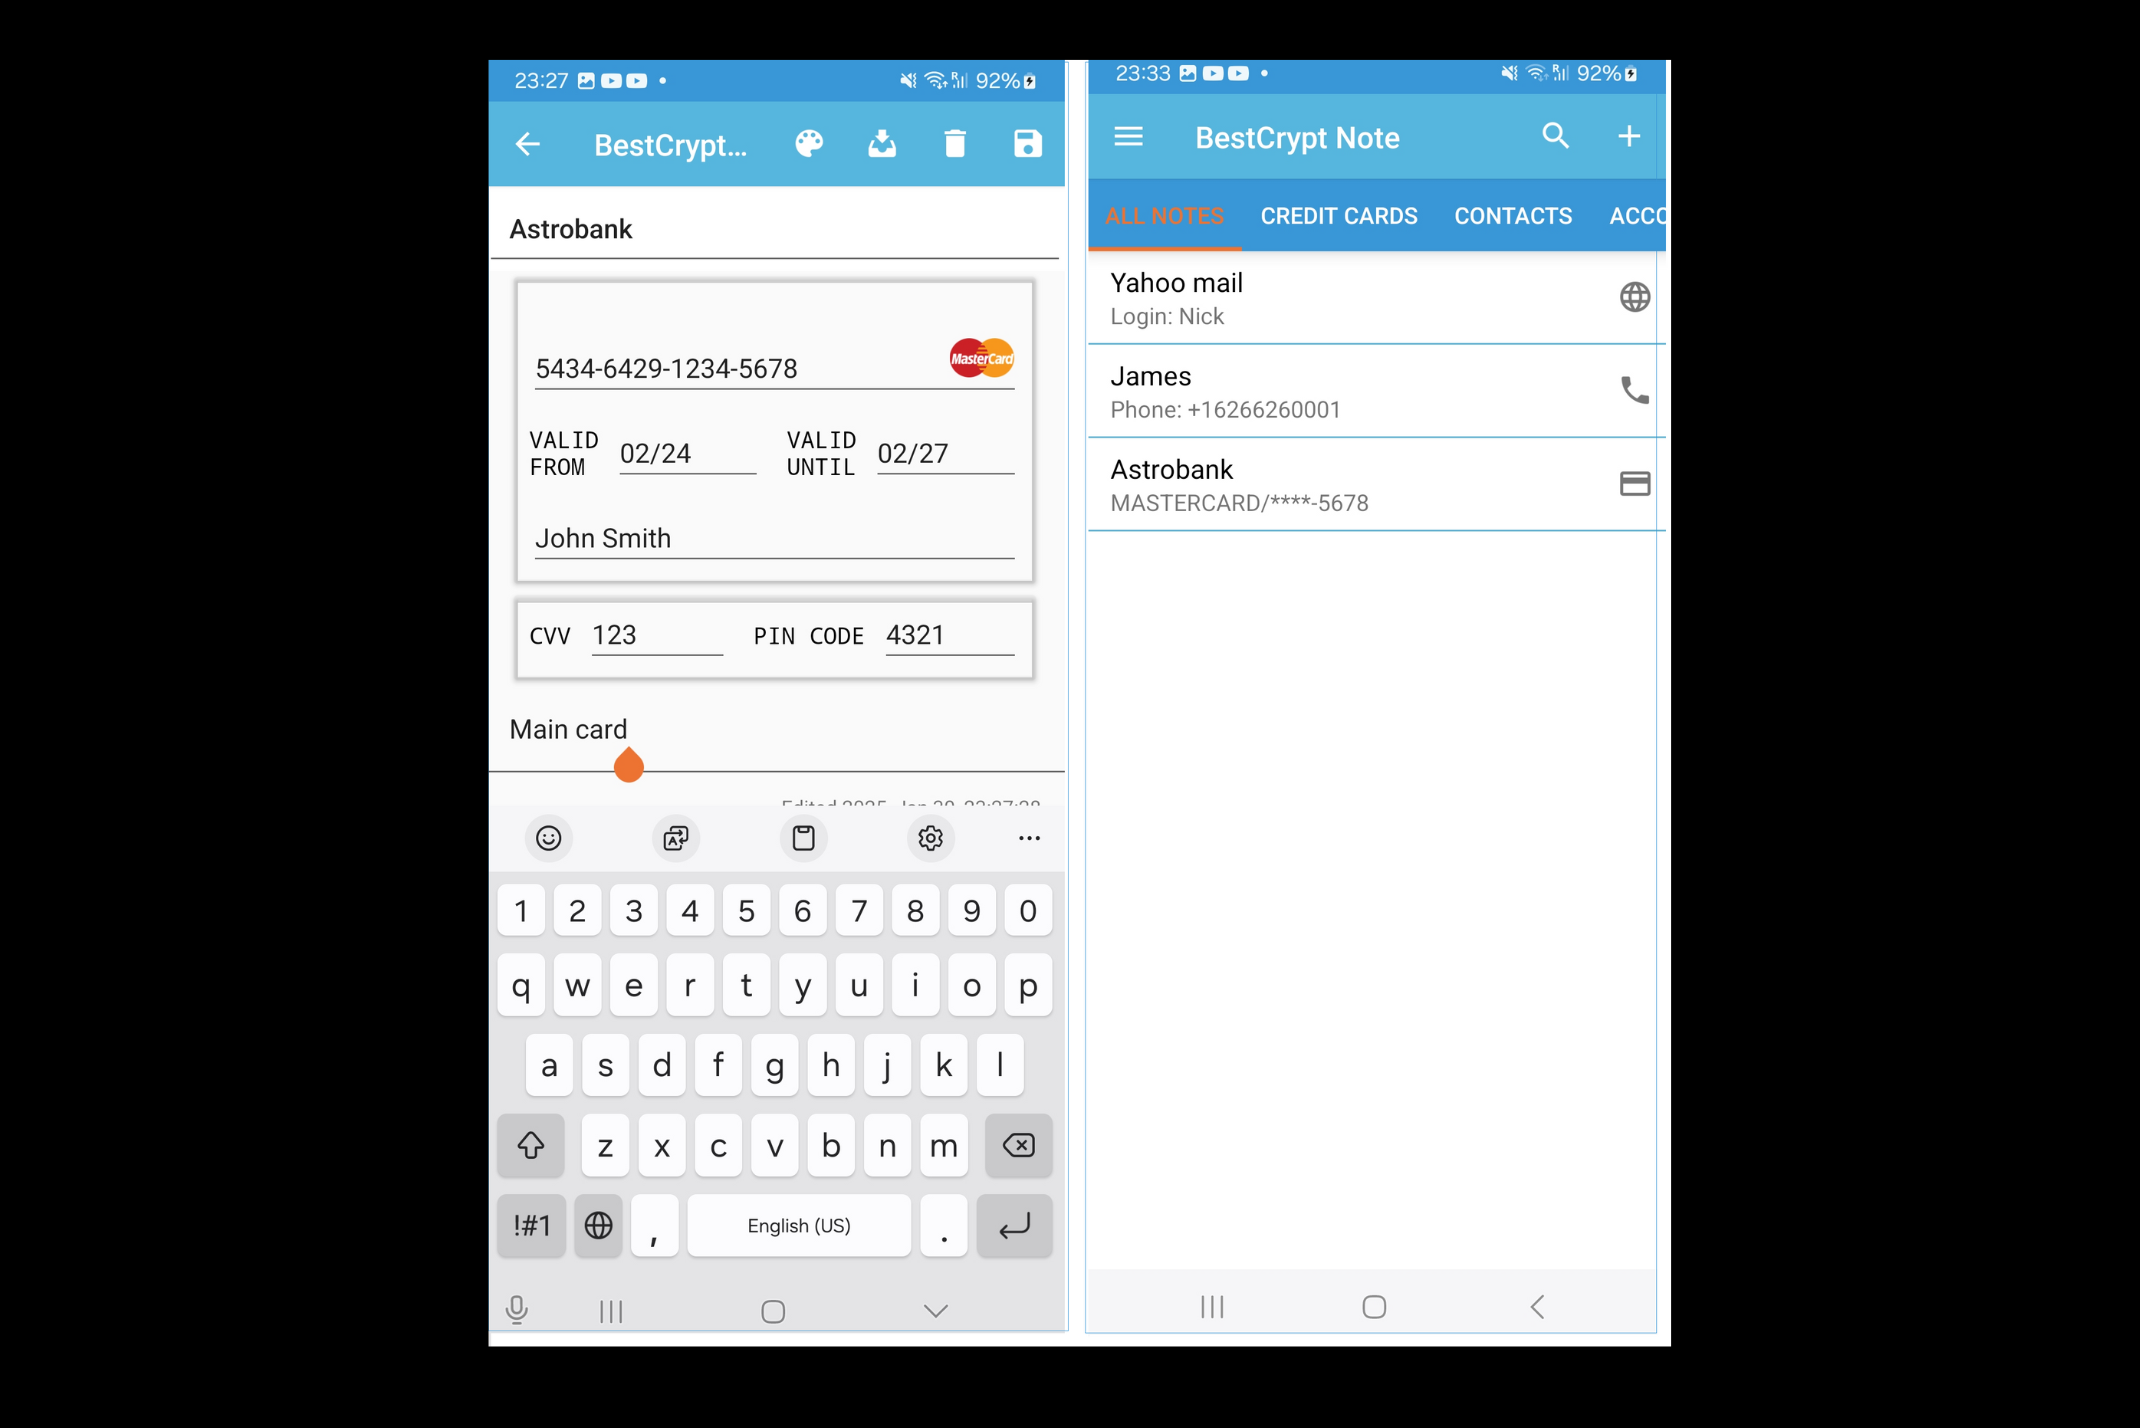Tap the hamburger menu icon

click(1130, 137)
